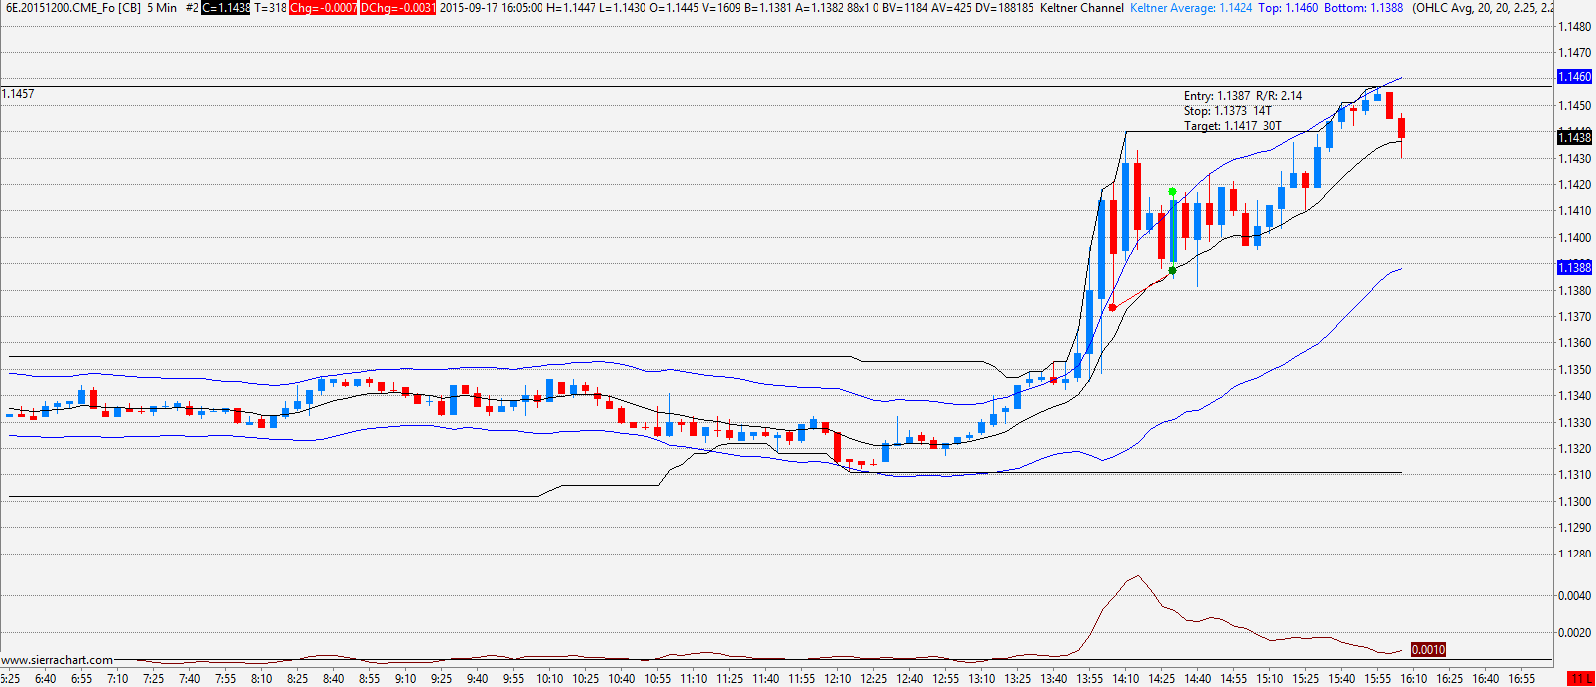The height and width of the screenshot is (687, 1596).
Task: Click the 'H=1.1447' high value
Action: 570,7
